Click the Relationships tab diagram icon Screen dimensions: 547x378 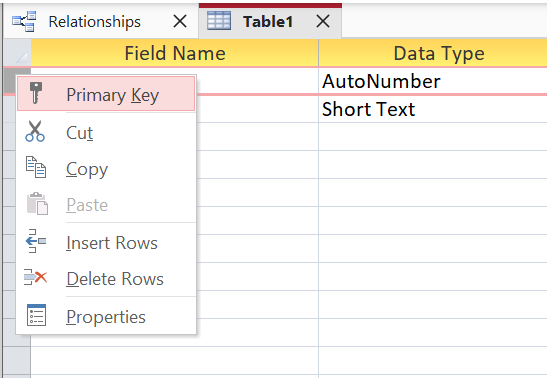[x=24, y=22]
